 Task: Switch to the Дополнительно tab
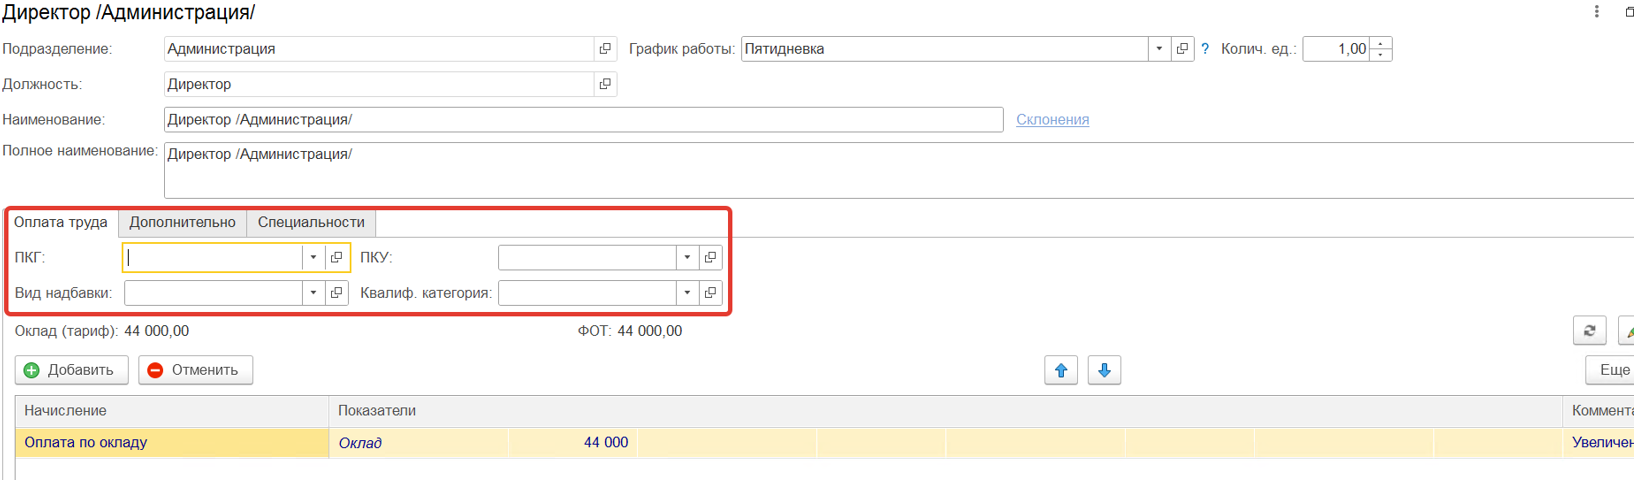pos(182,222)
